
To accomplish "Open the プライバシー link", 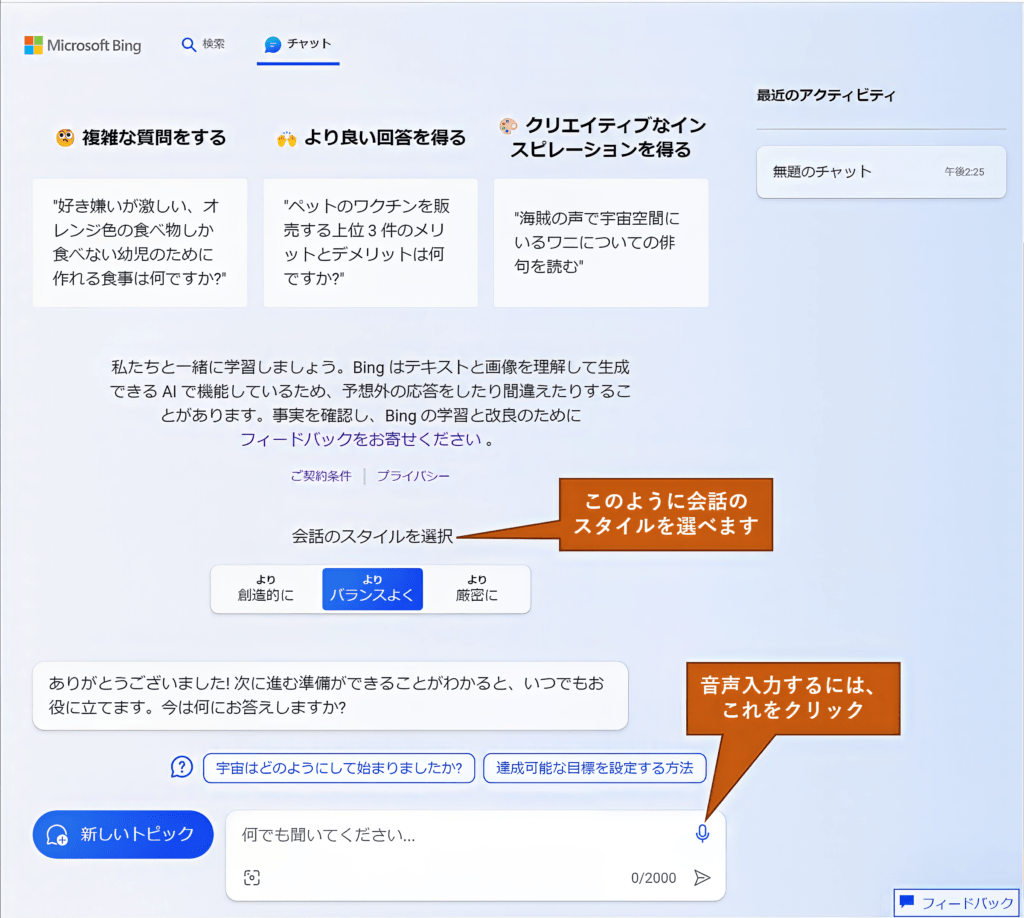I will click(x=413, y=476).
